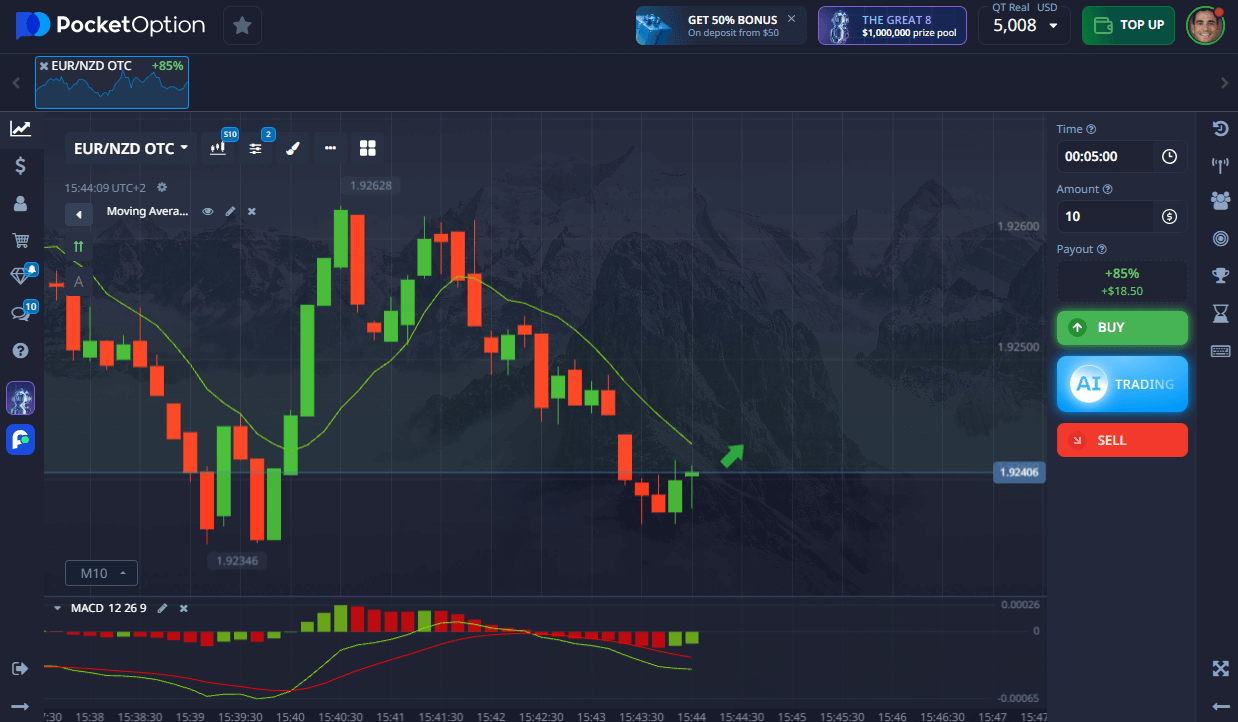1238x722 pixels.
Task: Open the indicators settings icon
Action: (x=256, y=148)
